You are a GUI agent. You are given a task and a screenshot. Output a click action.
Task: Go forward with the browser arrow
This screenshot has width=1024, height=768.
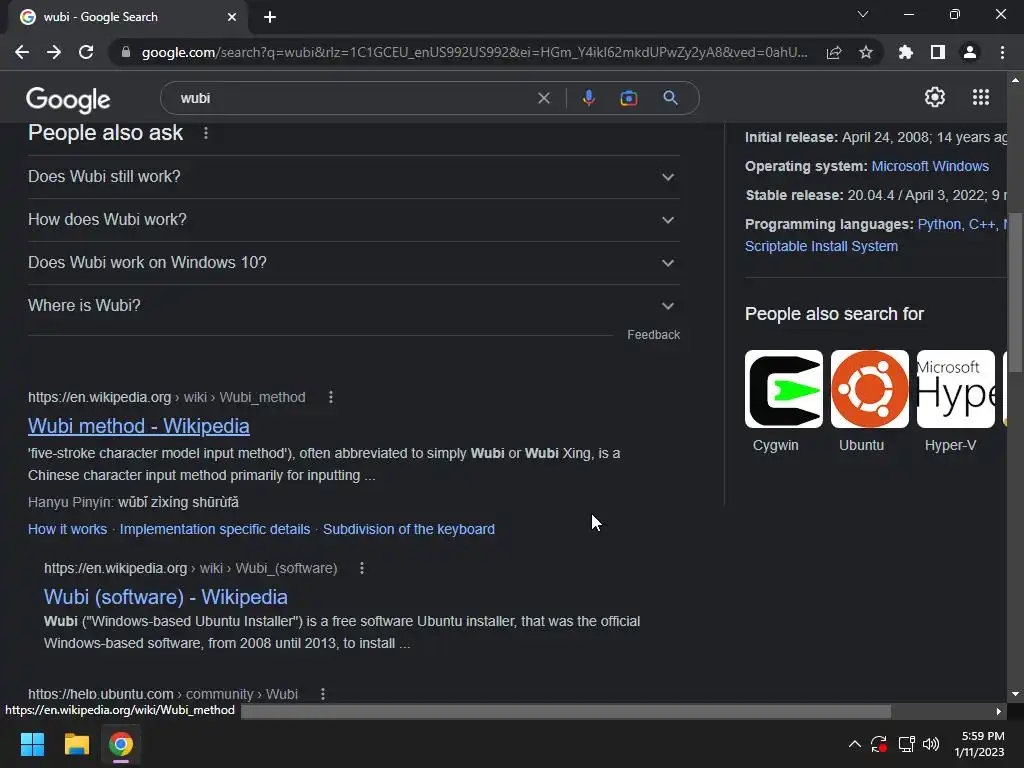pyautogui.click(x=54, y=52)
